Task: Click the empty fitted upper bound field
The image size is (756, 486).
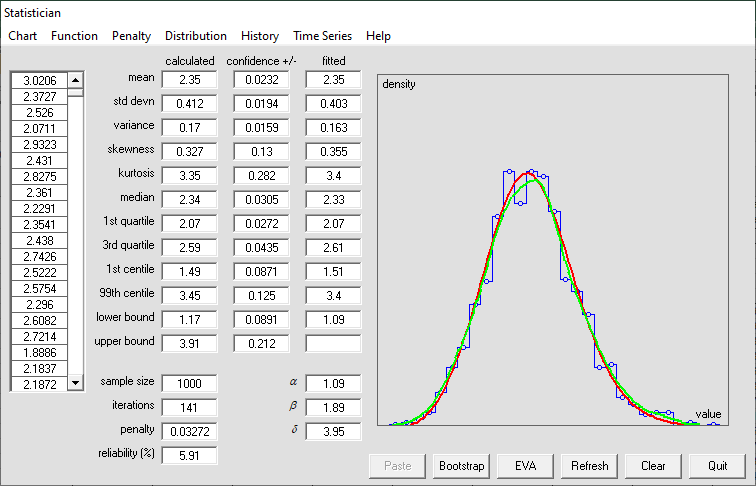Action: (333, 344)
